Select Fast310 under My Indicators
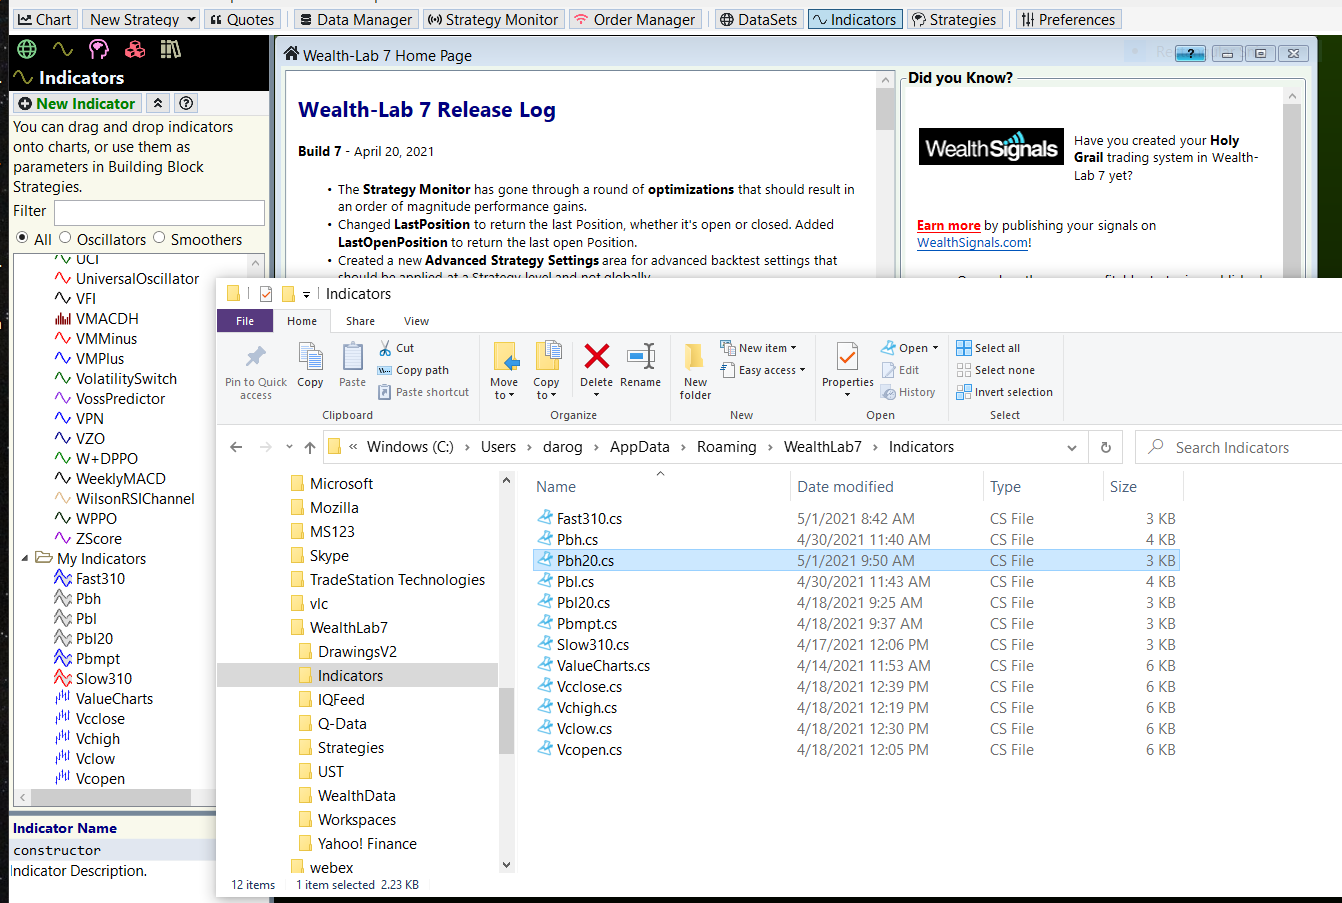This screenshot has height=903, width=1342. coord(100,578)
